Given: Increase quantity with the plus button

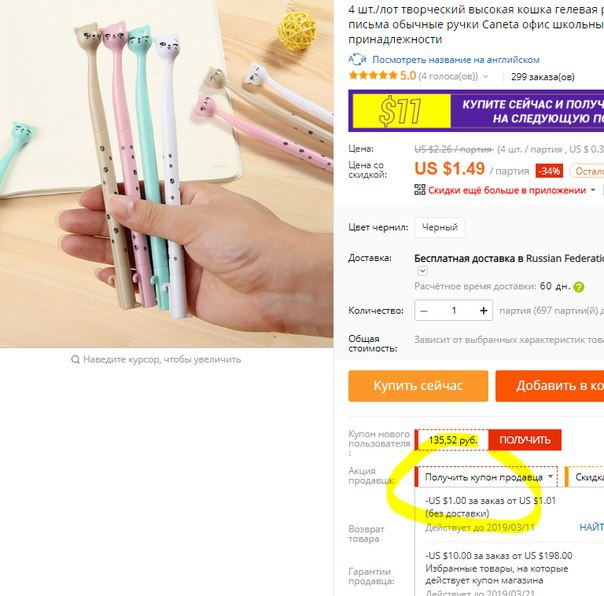Looking at the screenshot, I should coord(483,311).
